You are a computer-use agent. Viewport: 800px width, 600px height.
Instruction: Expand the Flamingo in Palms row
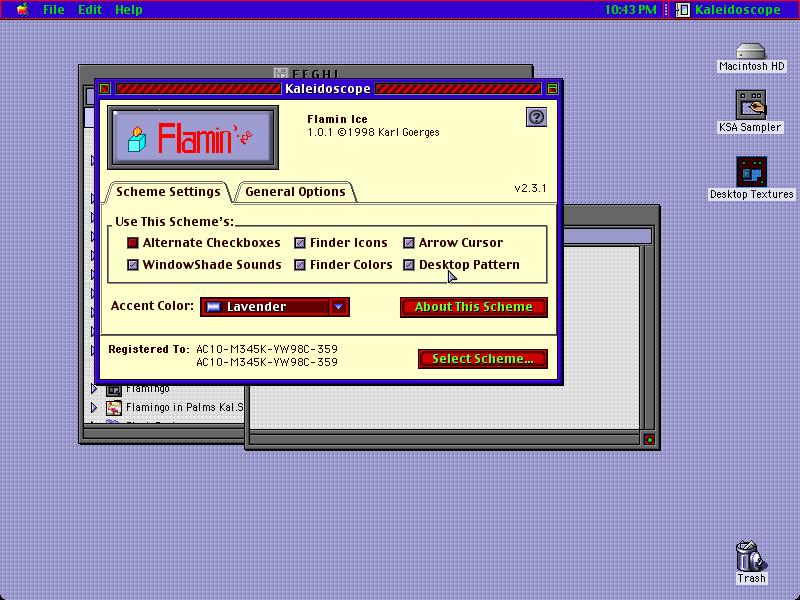pos(94,408)
